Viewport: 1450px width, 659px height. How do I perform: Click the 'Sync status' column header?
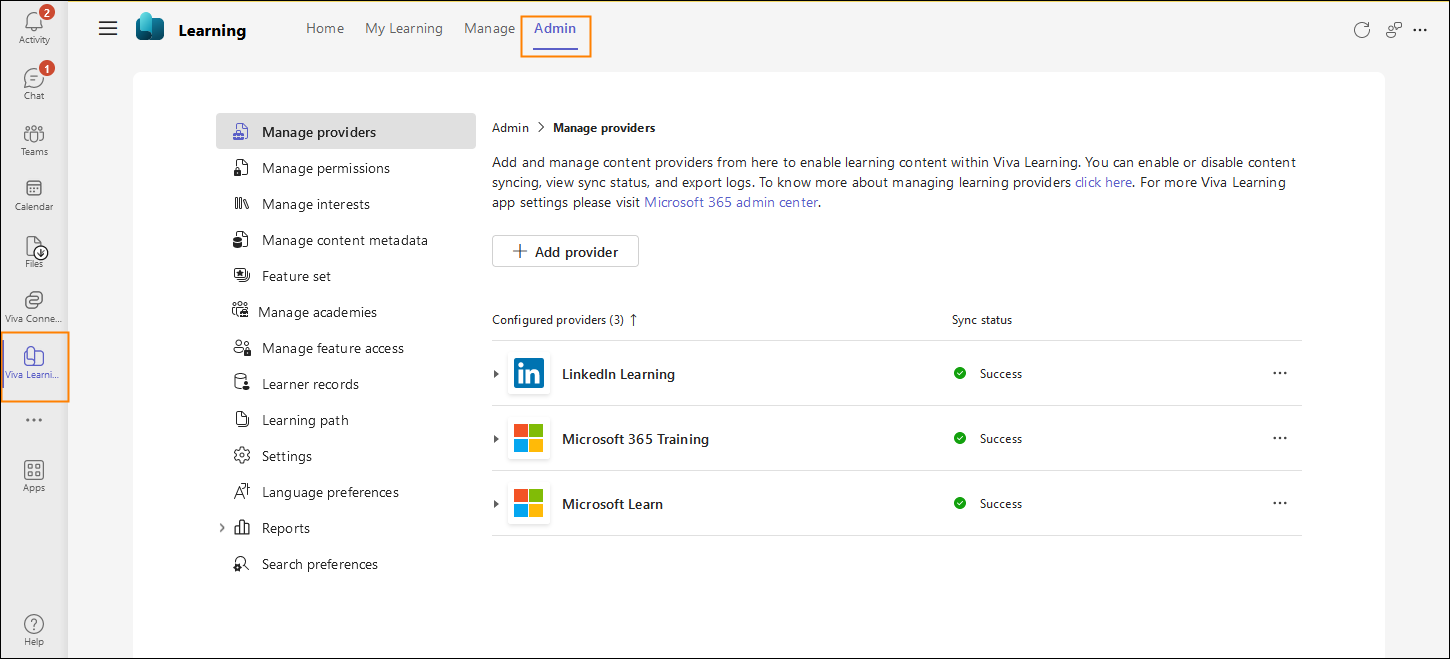(x=982, y=320)
